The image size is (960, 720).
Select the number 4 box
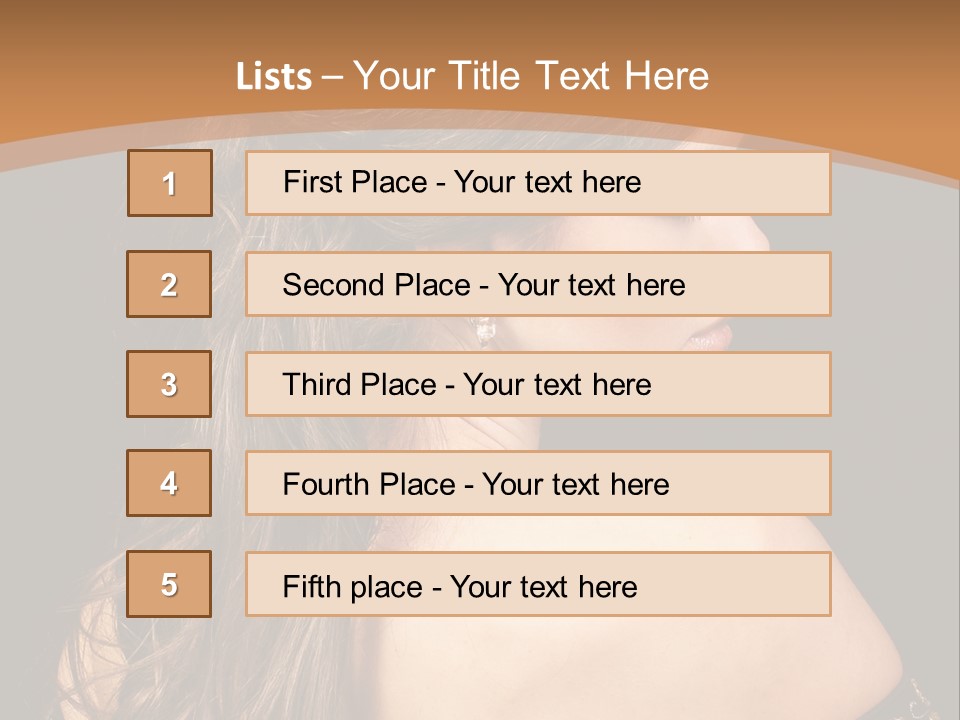(x=169, y=483)
